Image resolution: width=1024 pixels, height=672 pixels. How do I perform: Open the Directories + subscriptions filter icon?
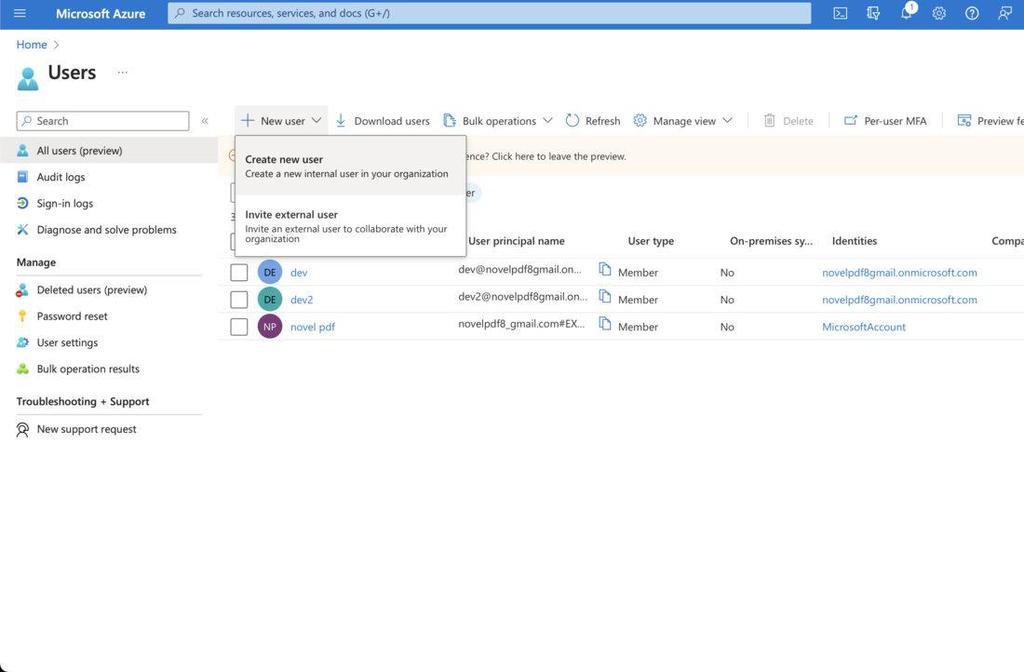tap(873, 13)
